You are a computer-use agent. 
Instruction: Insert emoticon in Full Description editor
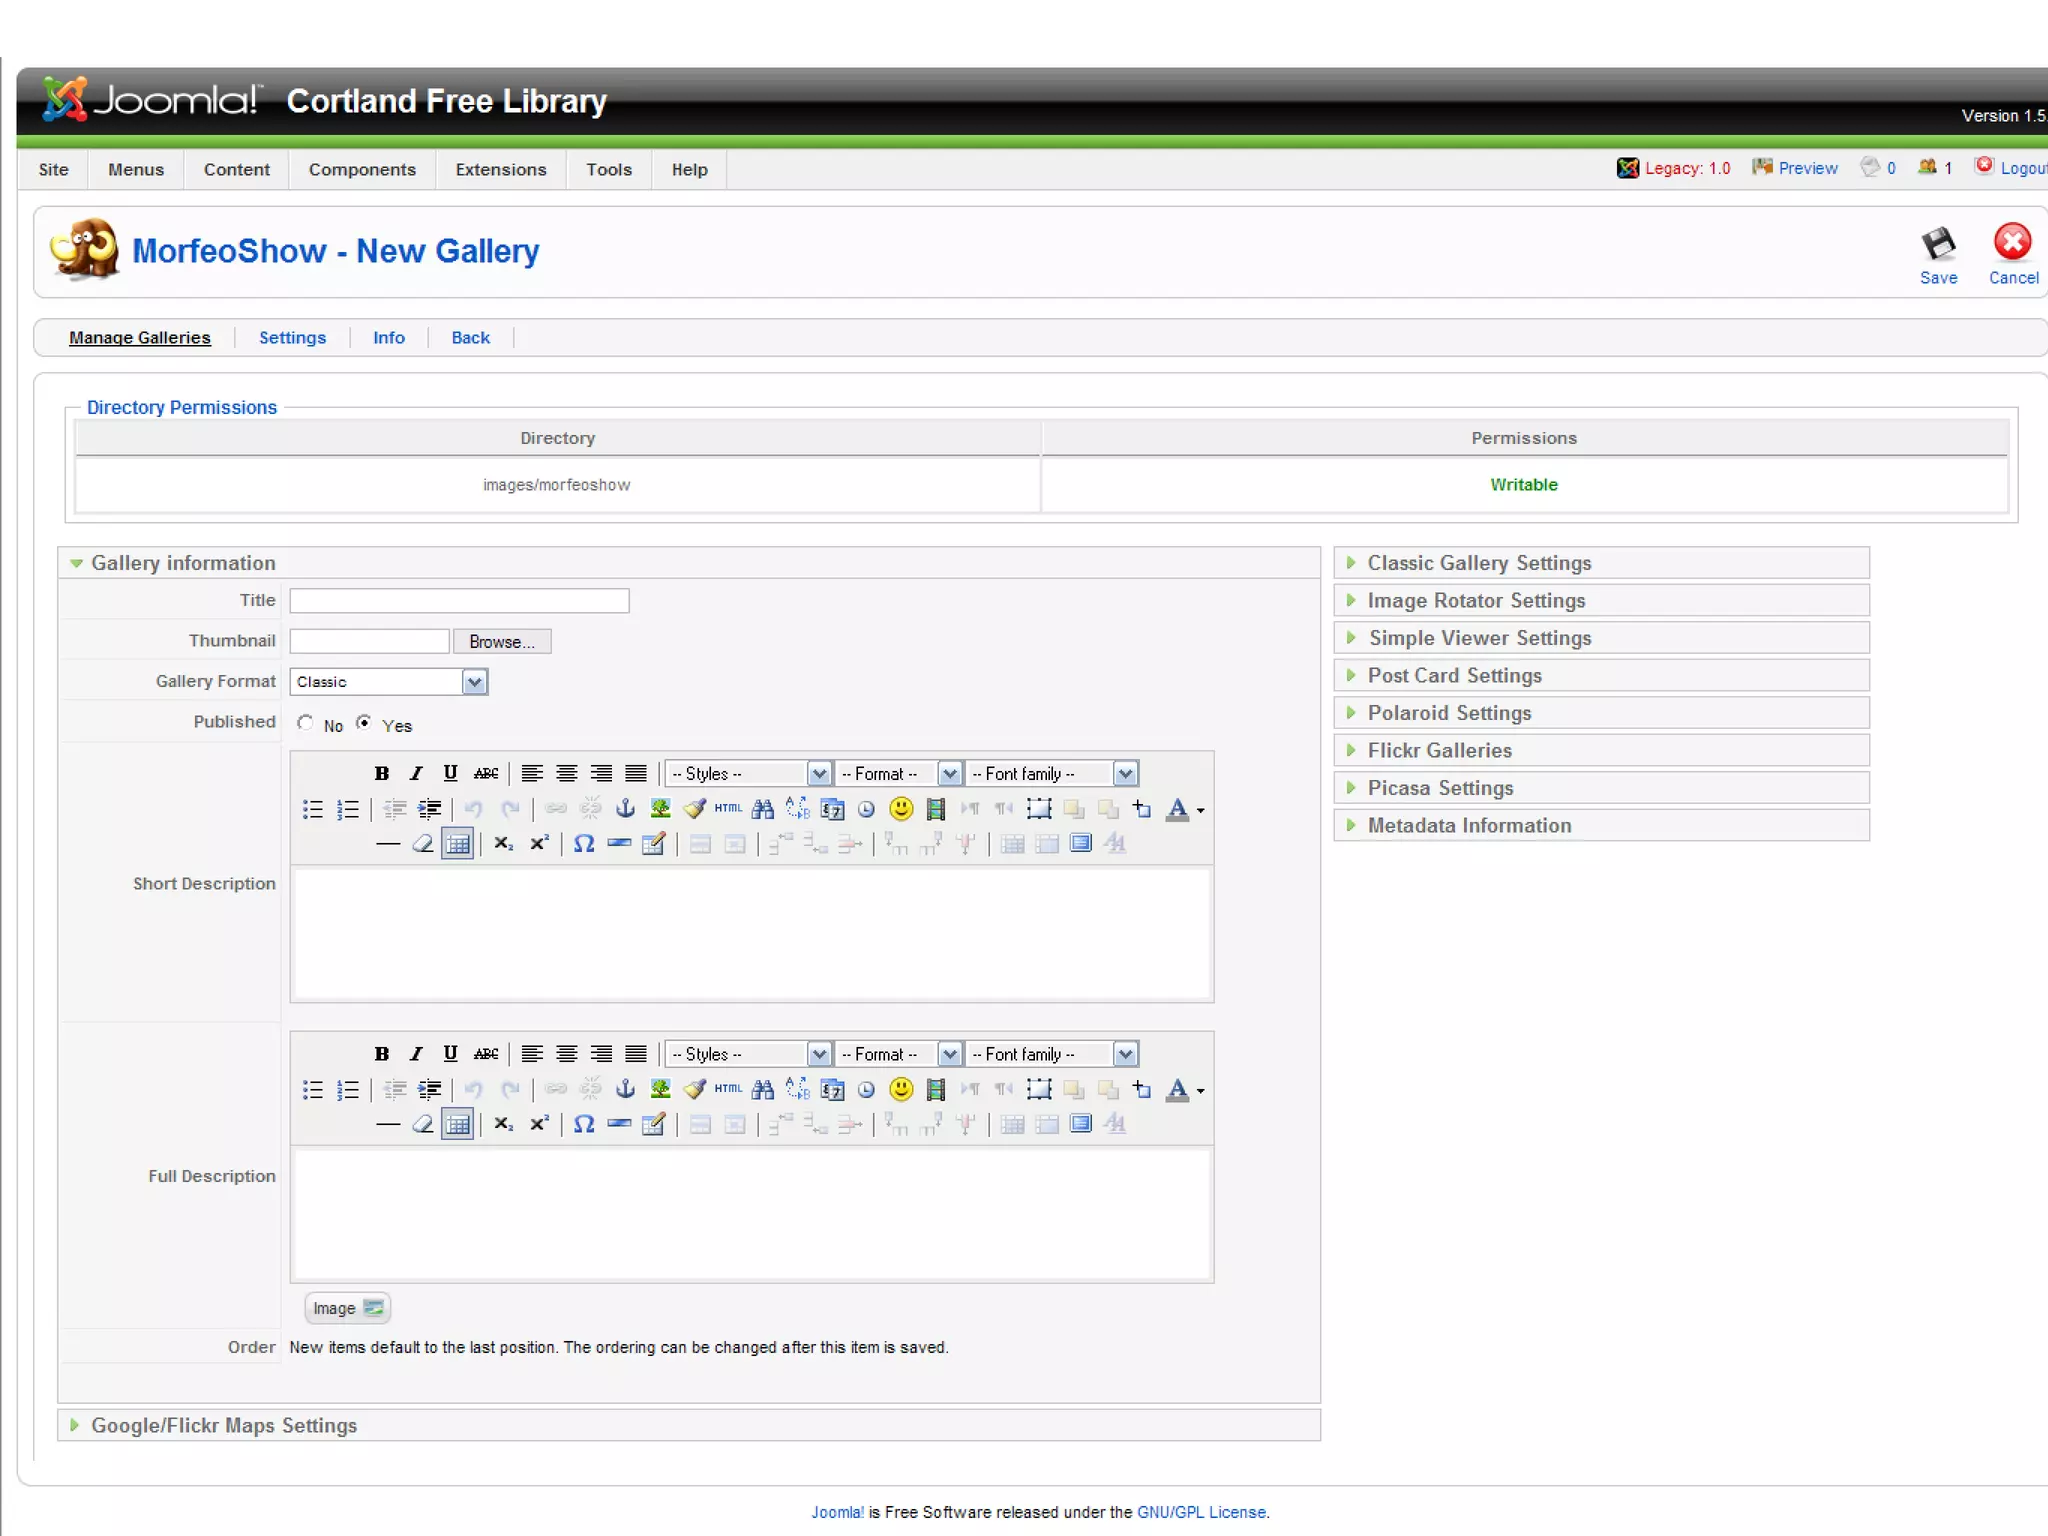pyautogui.click(x=901, y=1088)
